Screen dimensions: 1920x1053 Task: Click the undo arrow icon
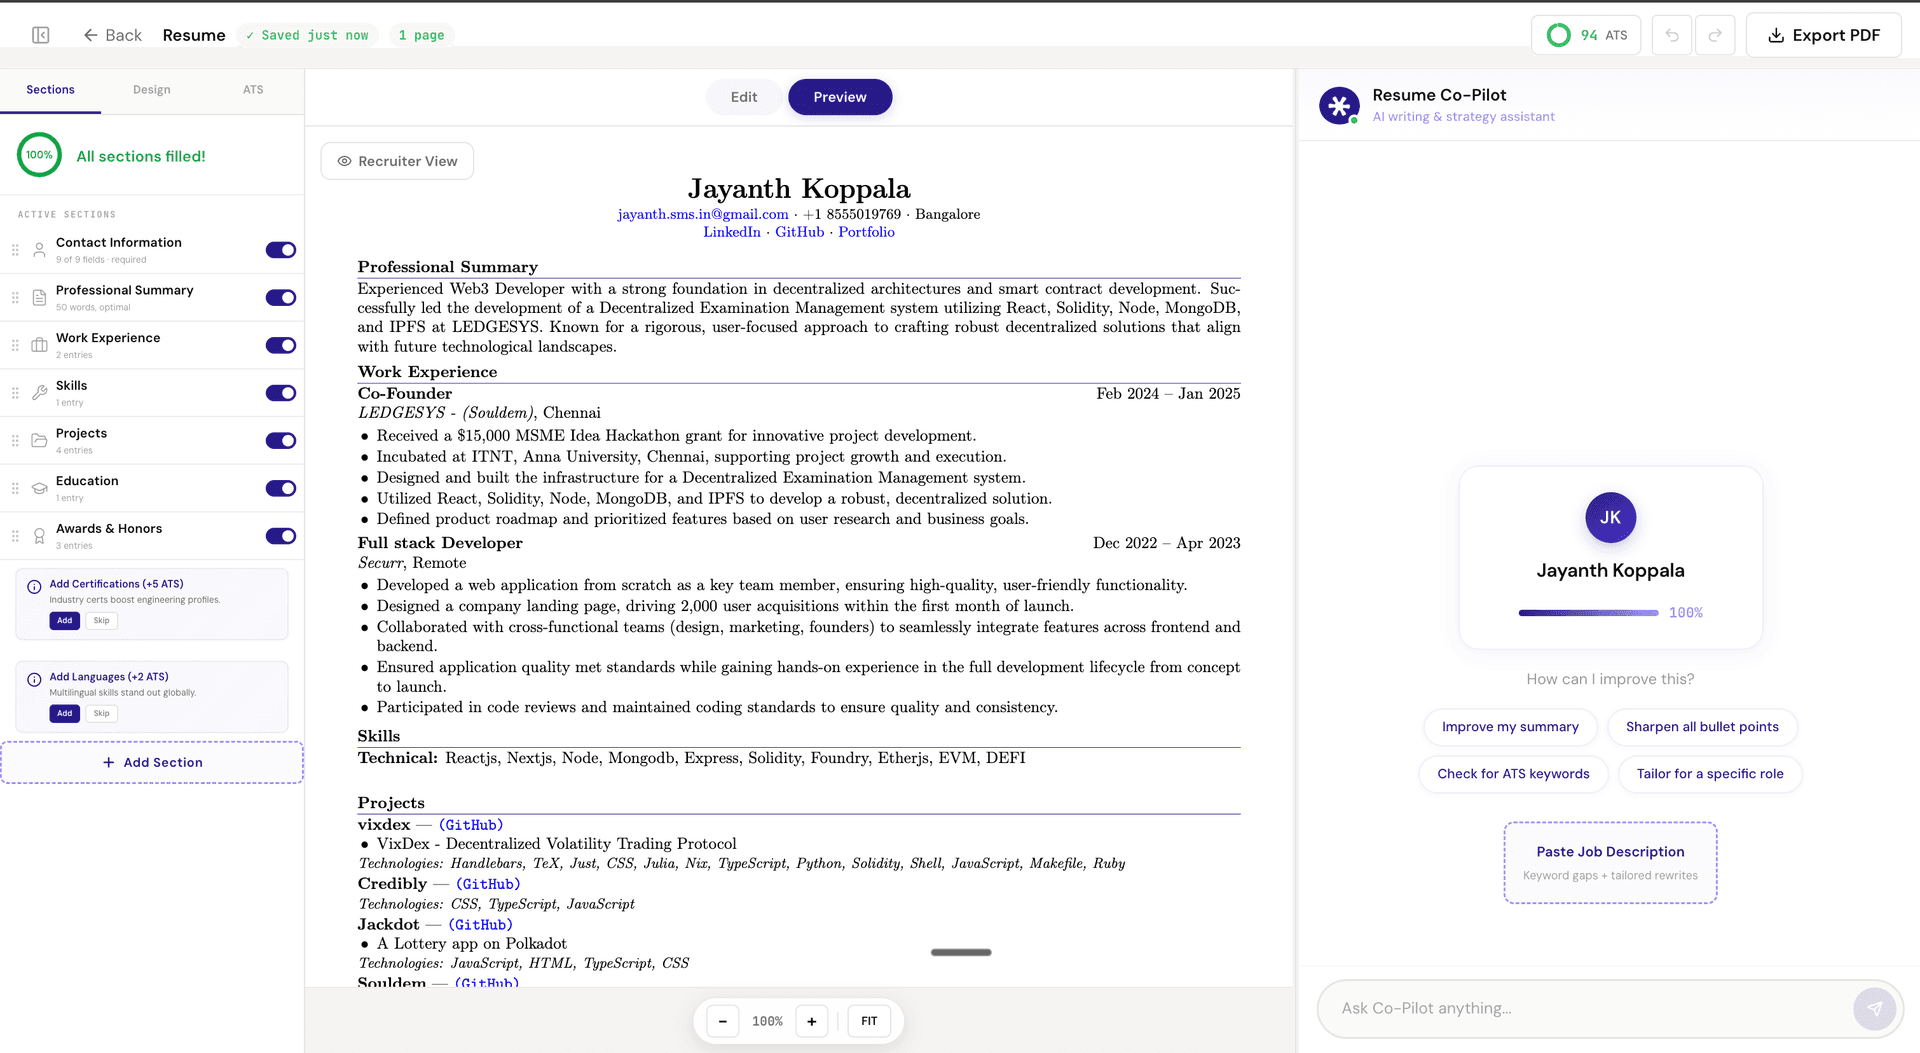(1672, 35)
